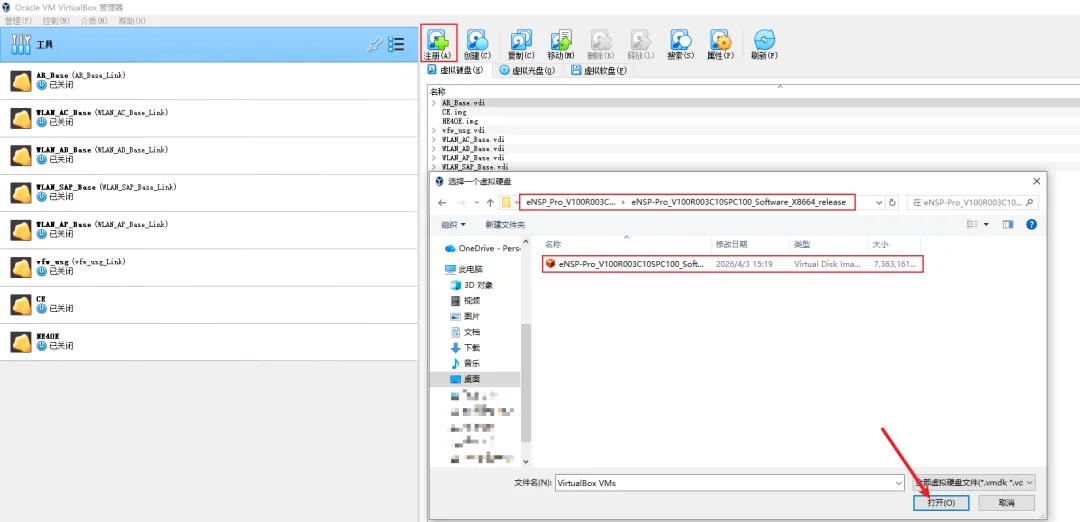
Task: Select eNSP-Pro_V100R003C10SPC100 virtual disk file
Action: tap(732, 264)
